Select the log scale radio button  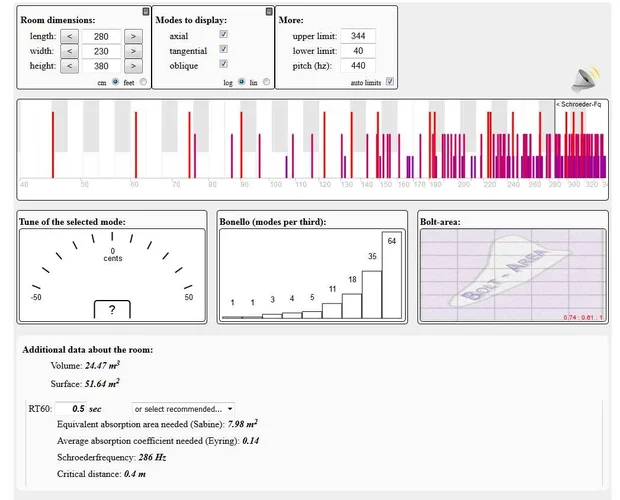[x=241, y=82]
